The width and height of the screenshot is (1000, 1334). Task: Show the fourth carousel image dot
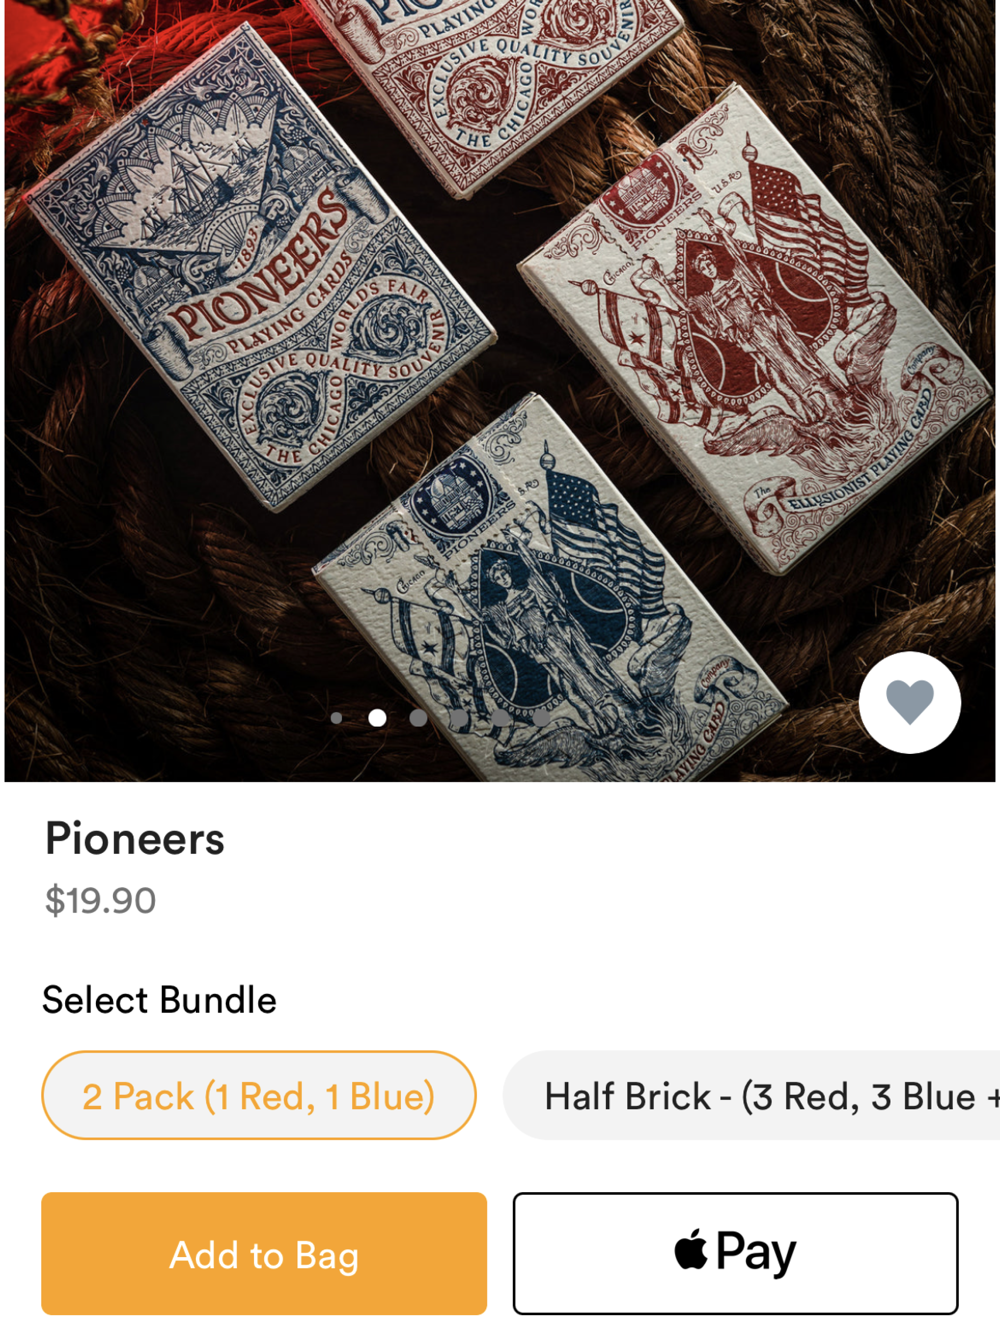click(x=459, y=718)
